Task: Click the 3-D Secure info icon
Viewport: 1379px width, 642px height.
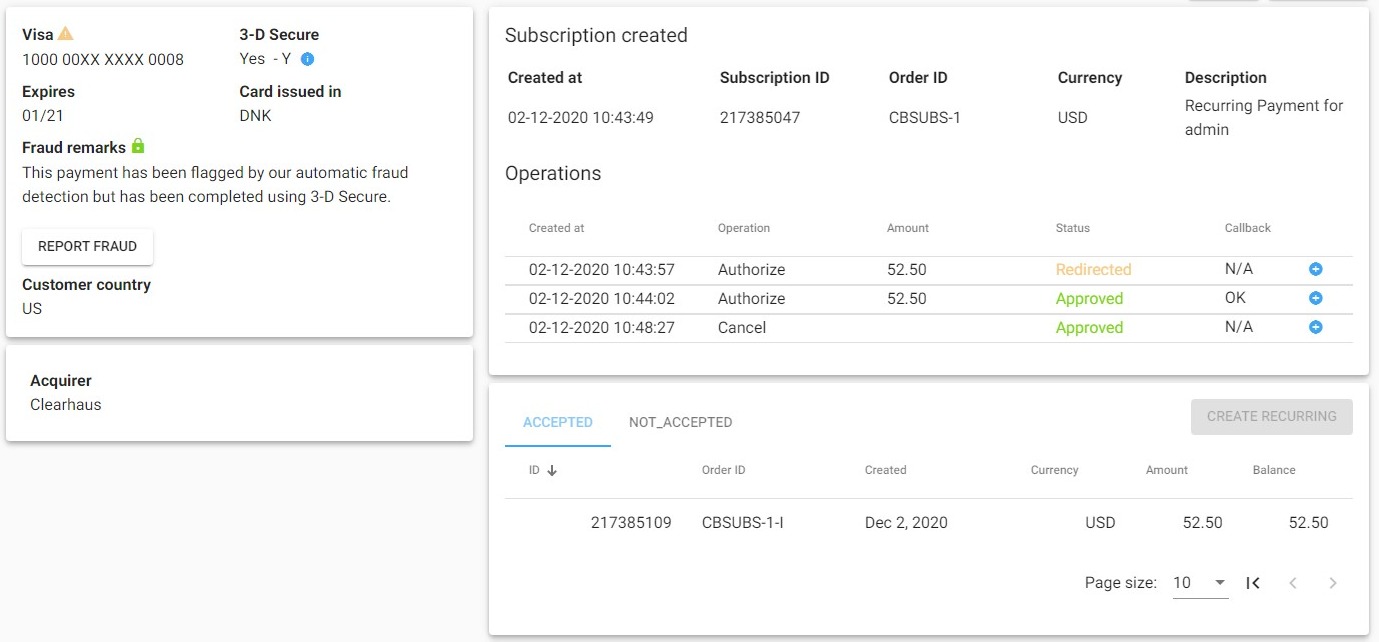Action: [x=307, y=59]
